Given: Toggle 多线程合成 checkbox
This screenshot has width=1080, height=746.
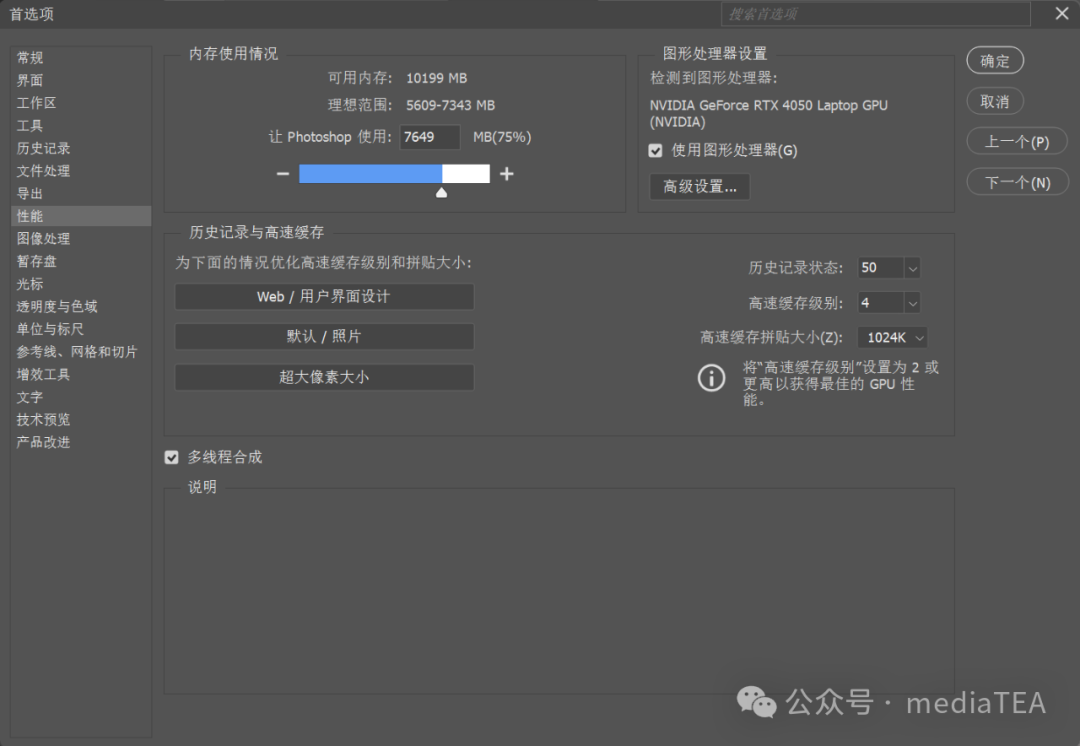Looking at the screenshot, I should 172,457.
